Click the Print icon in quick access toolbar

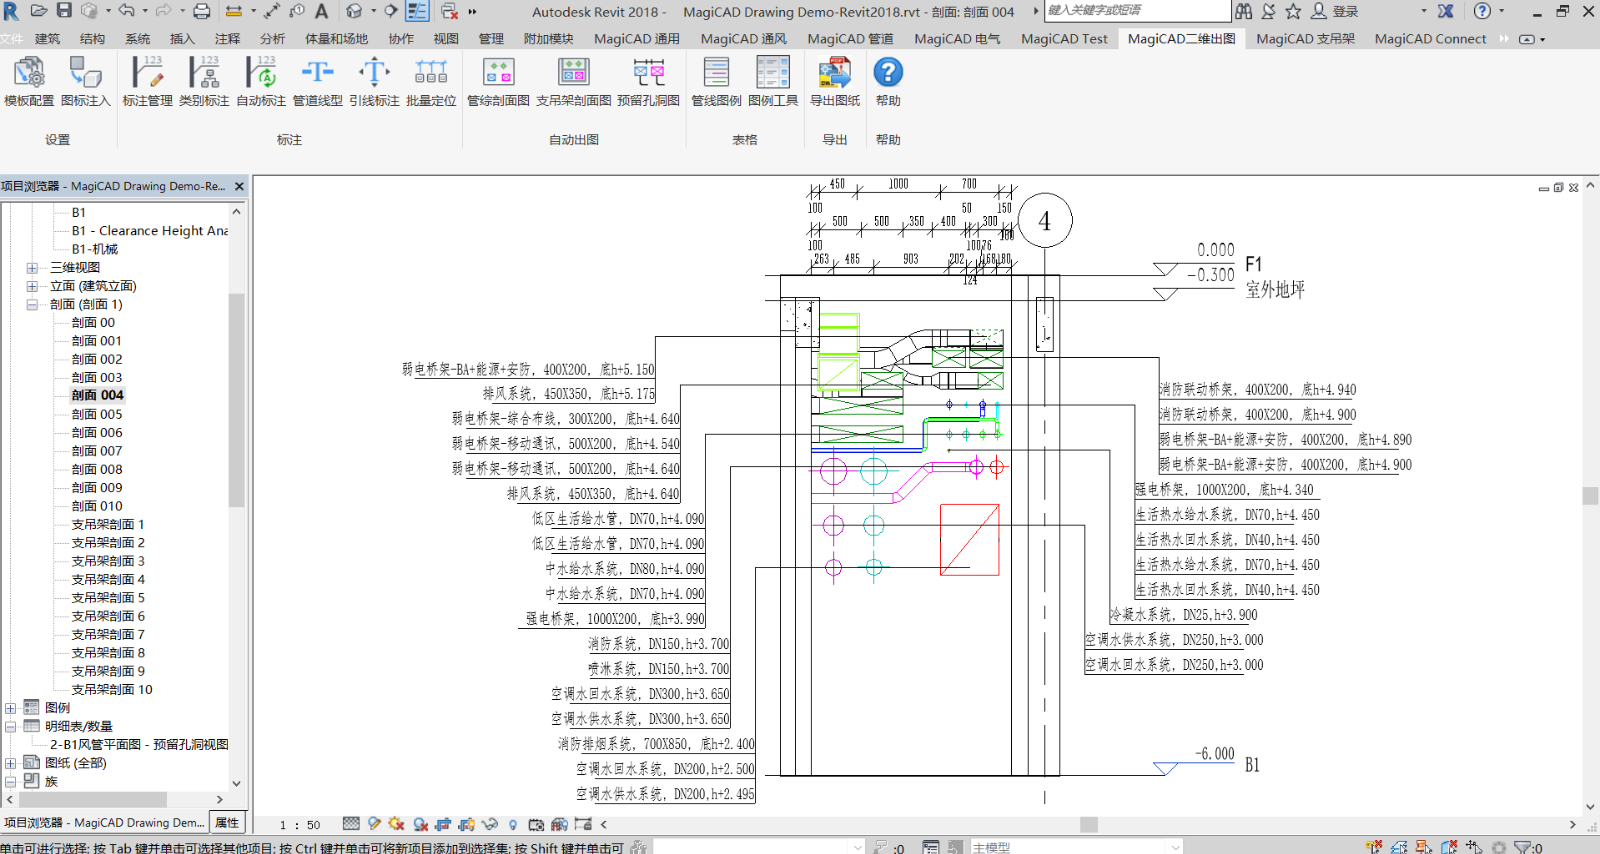[x=201, y=11]
